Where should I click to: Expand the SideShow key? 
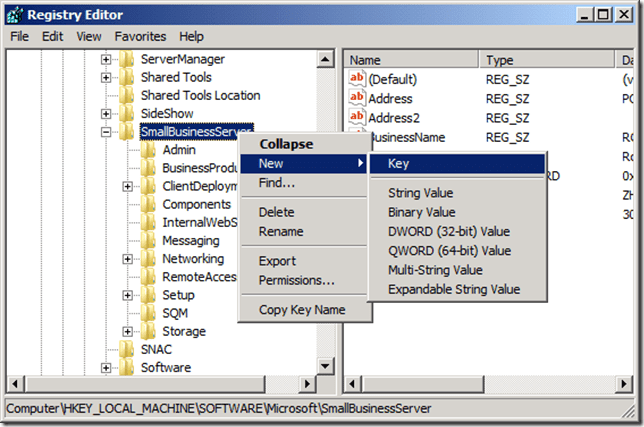pyautogui.click(x=106, y=114)
